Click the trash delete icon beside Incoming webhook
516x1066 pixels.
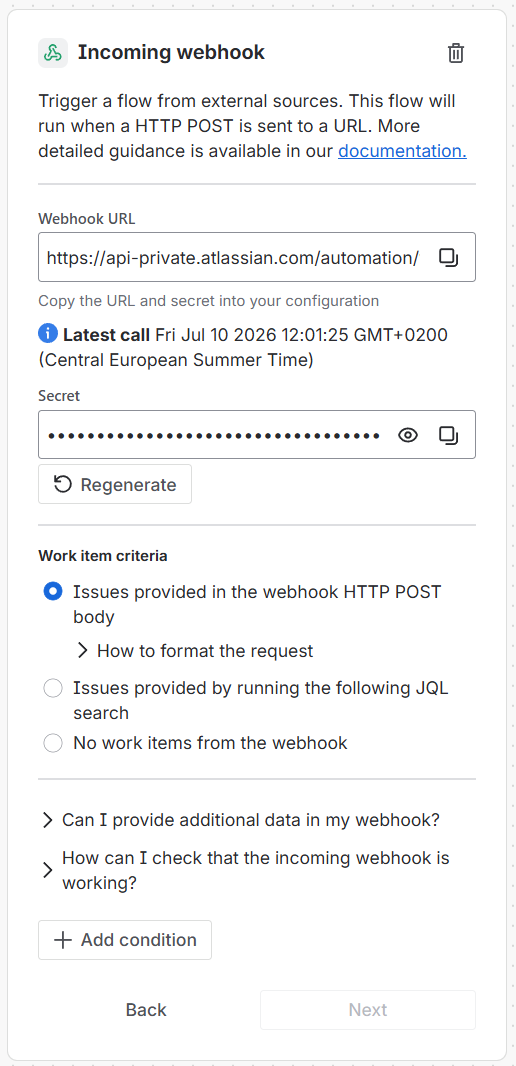coord(455,53)
